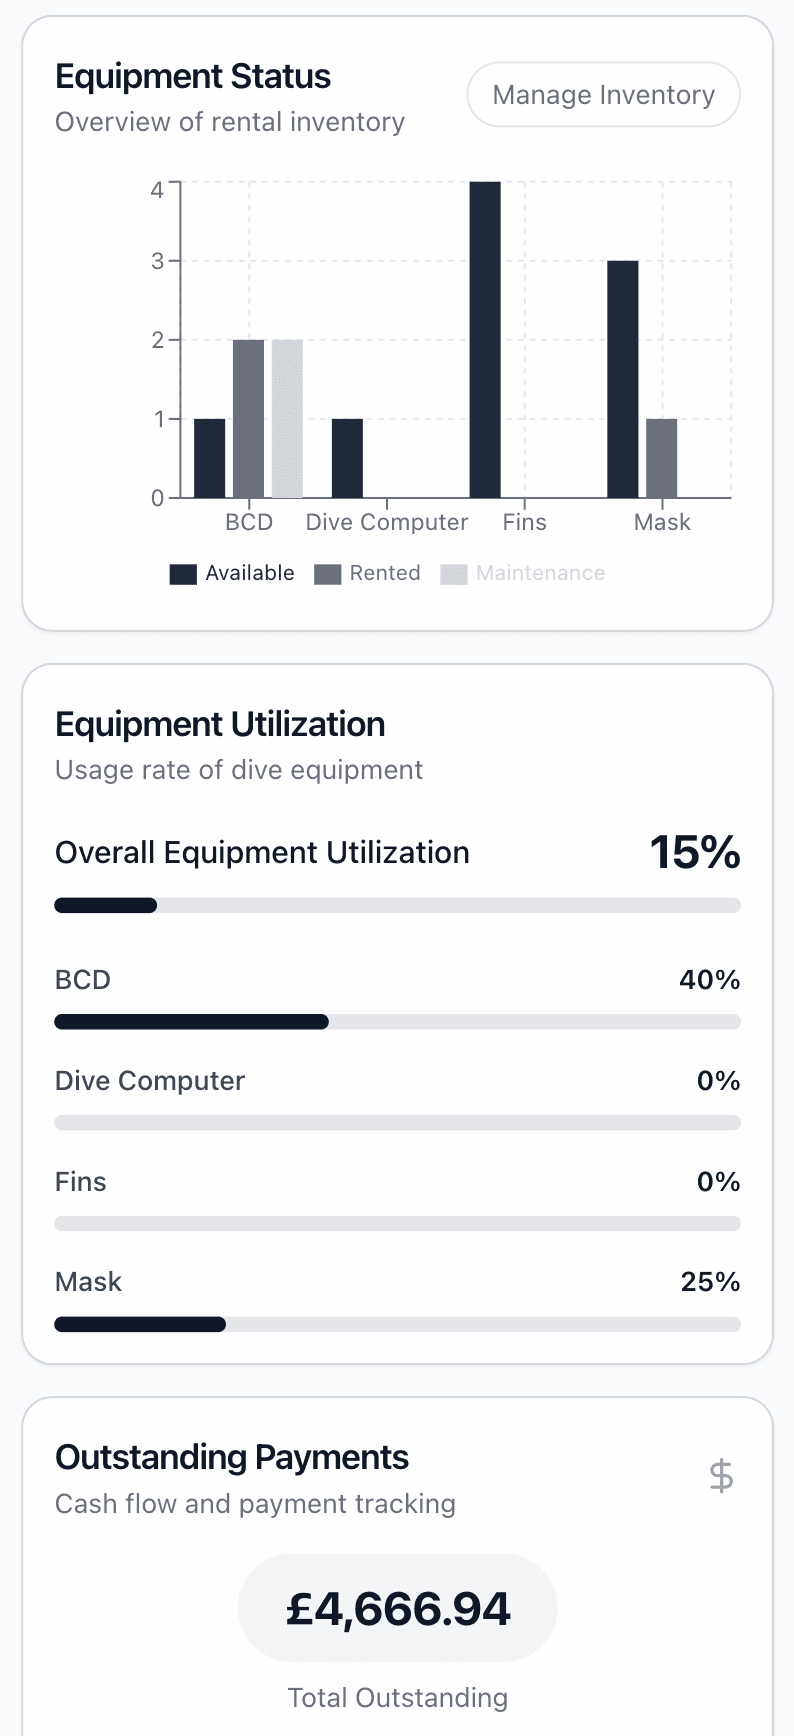This screenshot has width=794, height=1736.
Task: Click the Overall Equipment Utilization progress bar
Action: click(x=397, y=905)
